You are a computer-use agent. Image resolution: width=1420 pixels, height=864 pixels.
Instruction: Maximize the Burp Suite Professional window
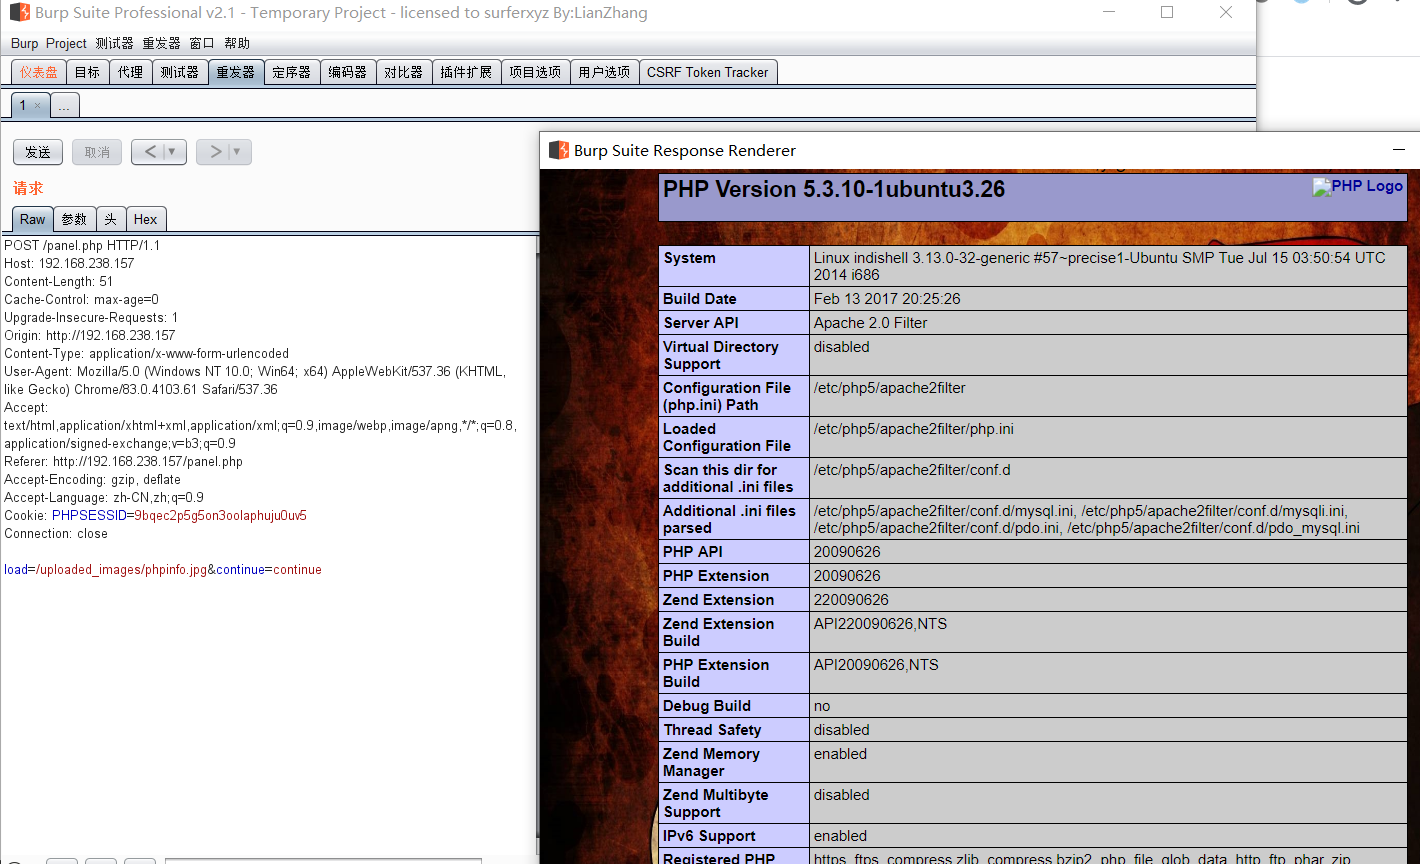click(x=1167, y=12)
